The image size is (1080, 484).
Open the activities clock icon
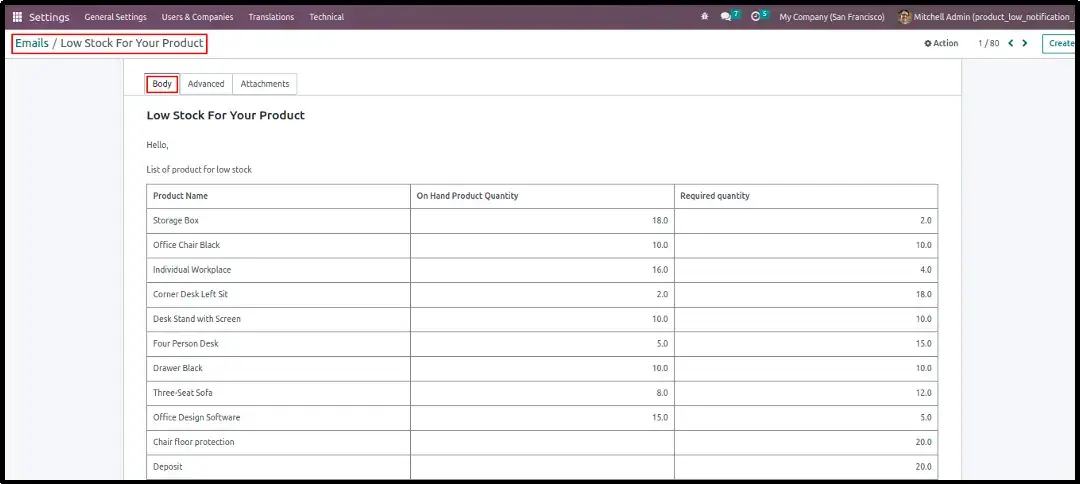pyautogui.click(x=756, y=17)
